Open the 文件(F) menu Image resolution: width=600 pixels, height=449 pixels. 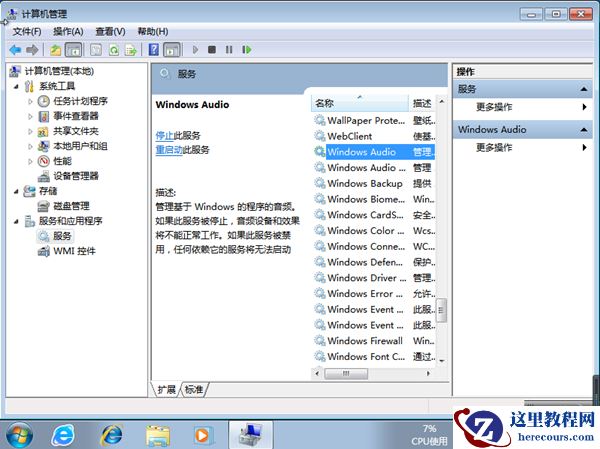tap(27, 31)
